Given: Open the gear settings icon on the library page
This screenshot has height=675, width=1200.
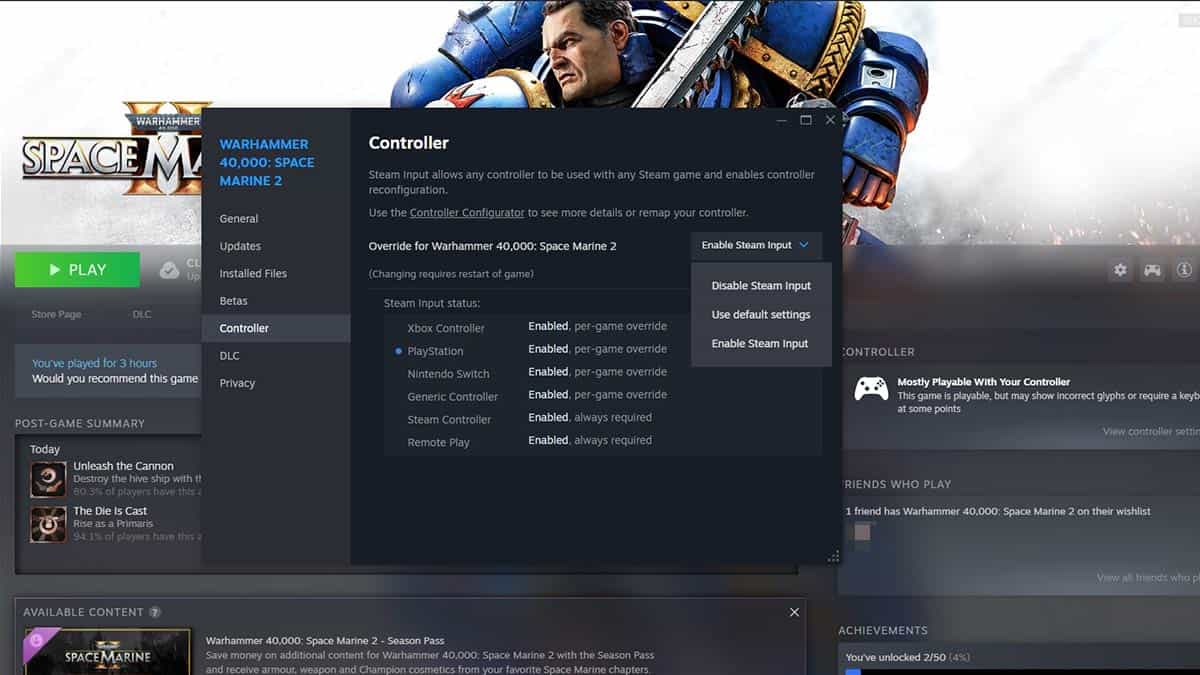Looking at the screenshot, I should click(1120, 270).
